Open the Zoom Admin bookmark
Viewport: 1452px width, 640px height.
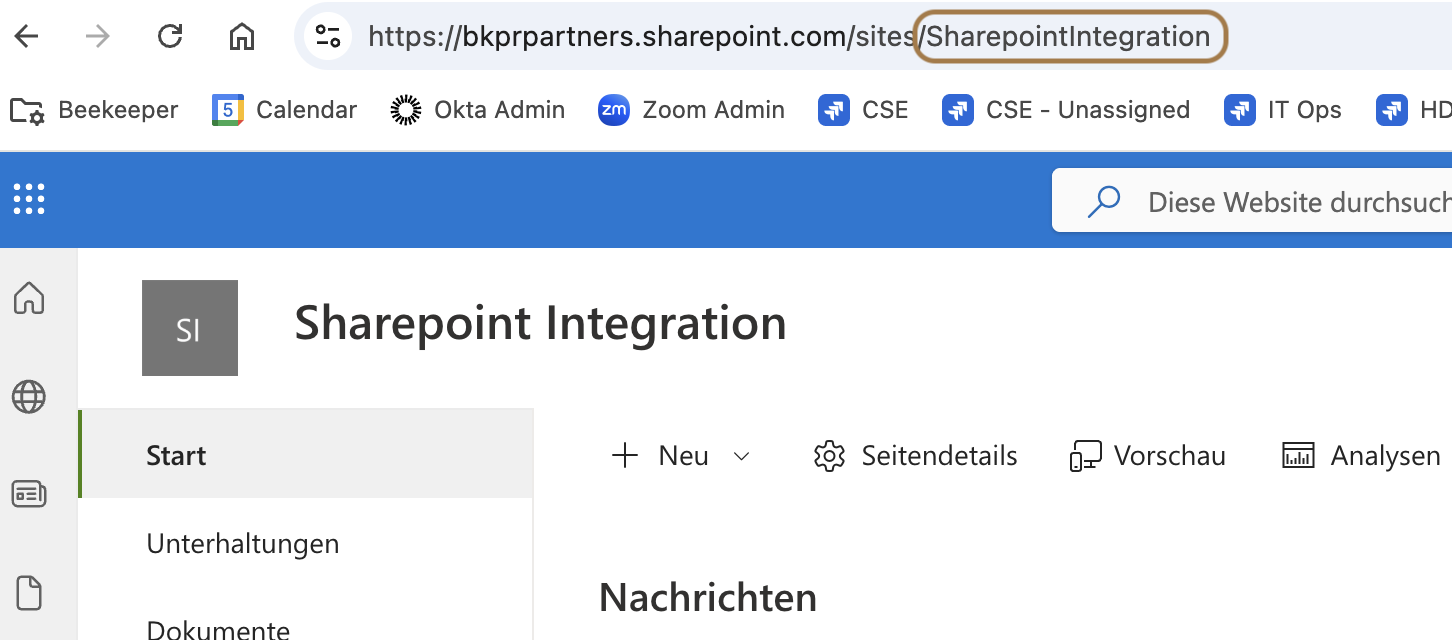coord(691,110)
